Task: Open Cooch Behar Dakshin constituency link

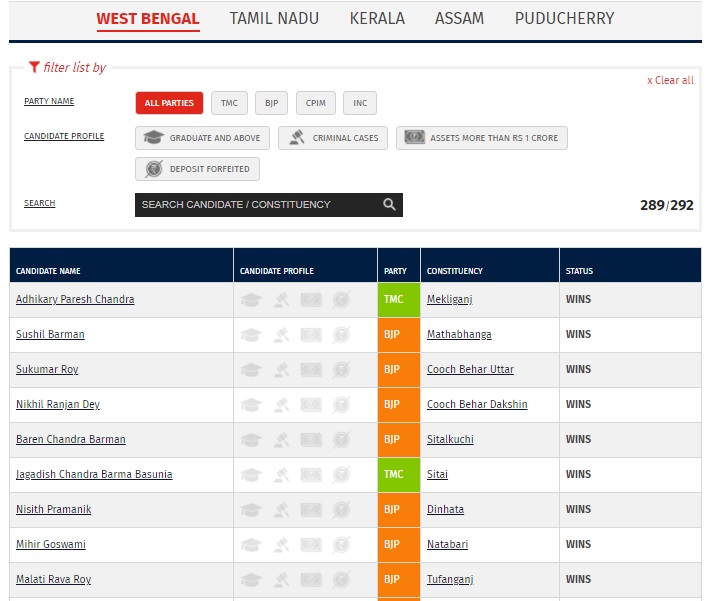Action: click(x=477, y=404)
